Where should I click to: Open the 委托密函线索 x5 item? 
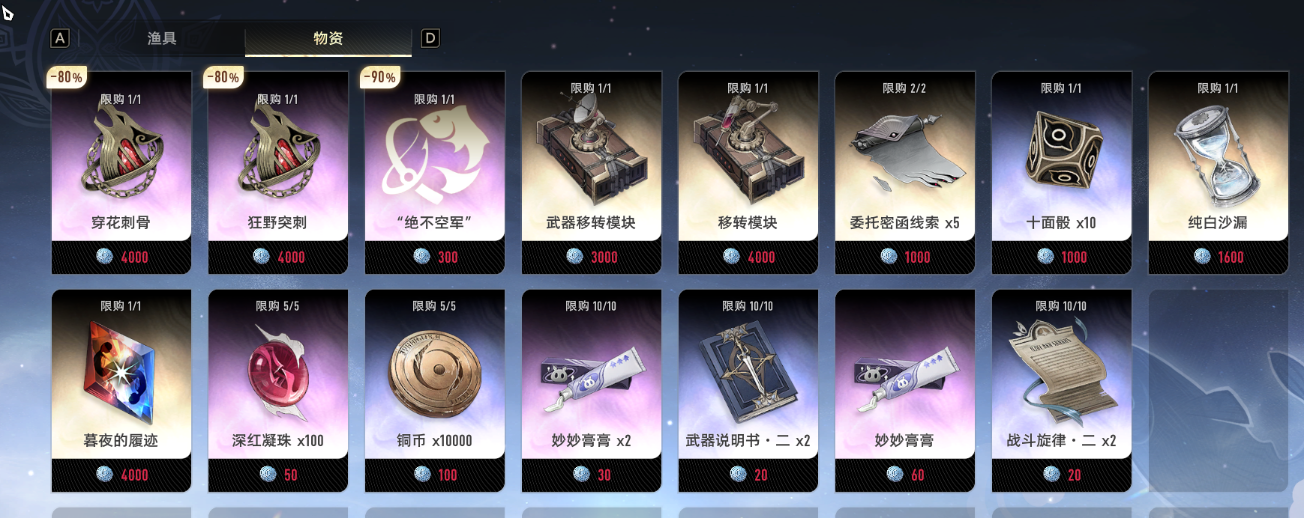tap(905, 173)
